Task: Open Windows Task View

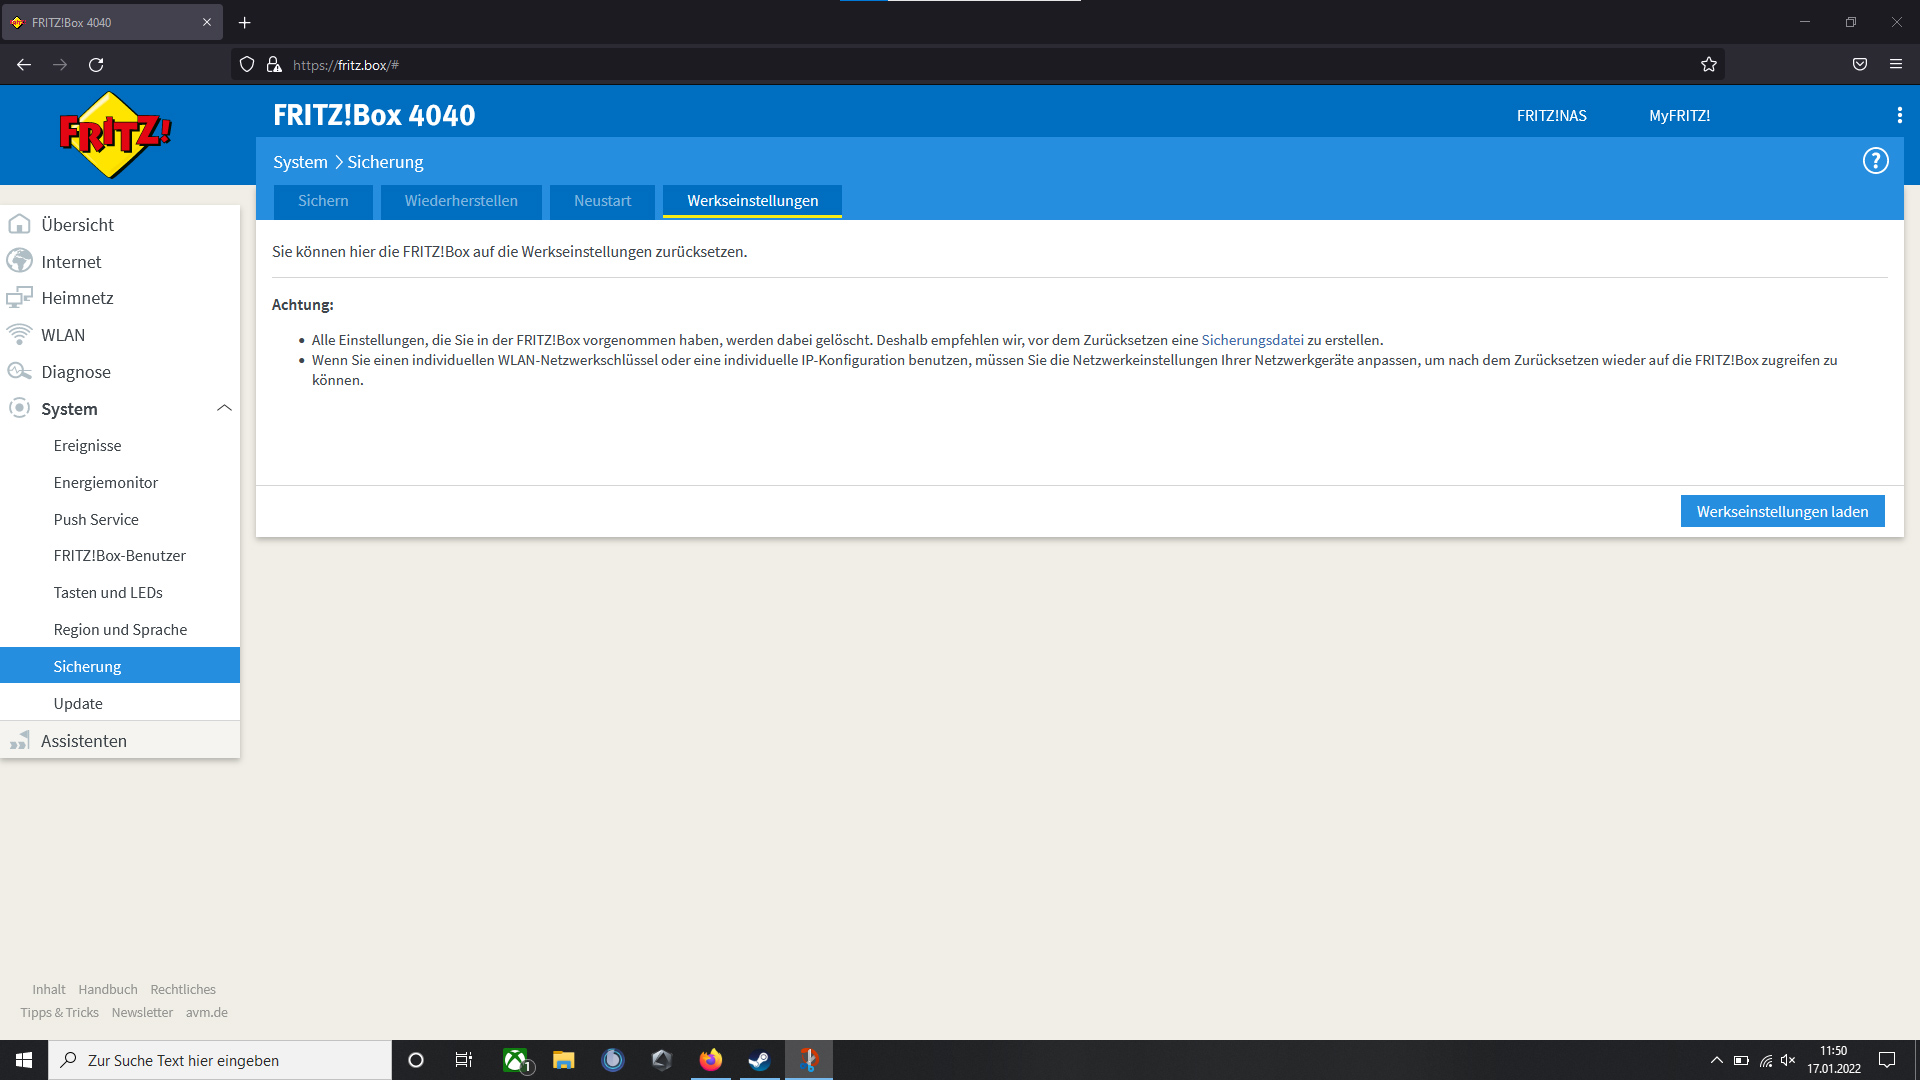Action: 464,1060
